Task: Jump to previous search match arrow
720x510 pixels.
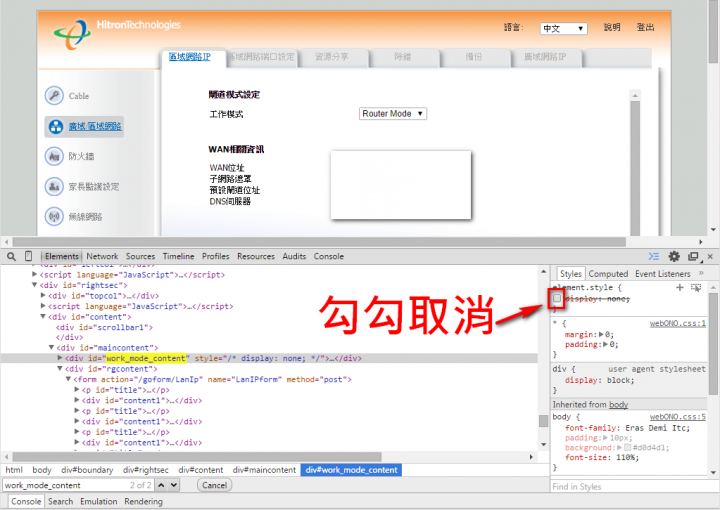Action: [x=161, y=485]
